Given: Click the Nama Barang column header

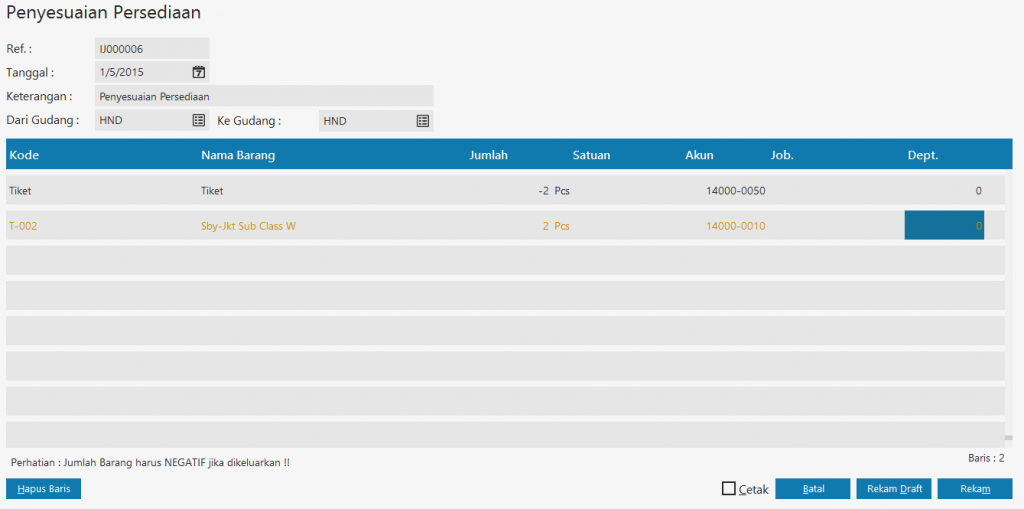Looking at the screenshot, I should pyautogui.click(x=238, y=155).
